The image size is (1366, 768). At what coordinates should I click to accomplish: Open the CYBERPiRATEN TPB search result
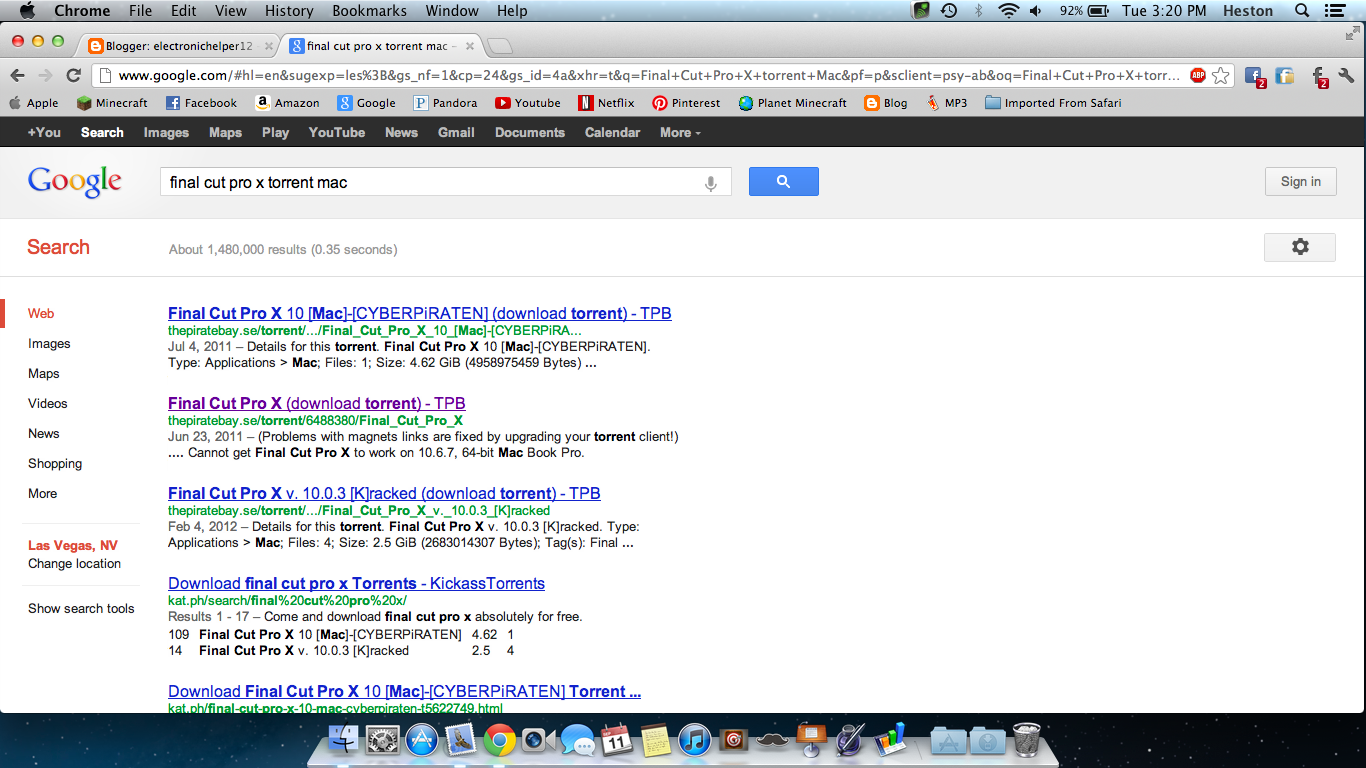(x=419, y=313)
